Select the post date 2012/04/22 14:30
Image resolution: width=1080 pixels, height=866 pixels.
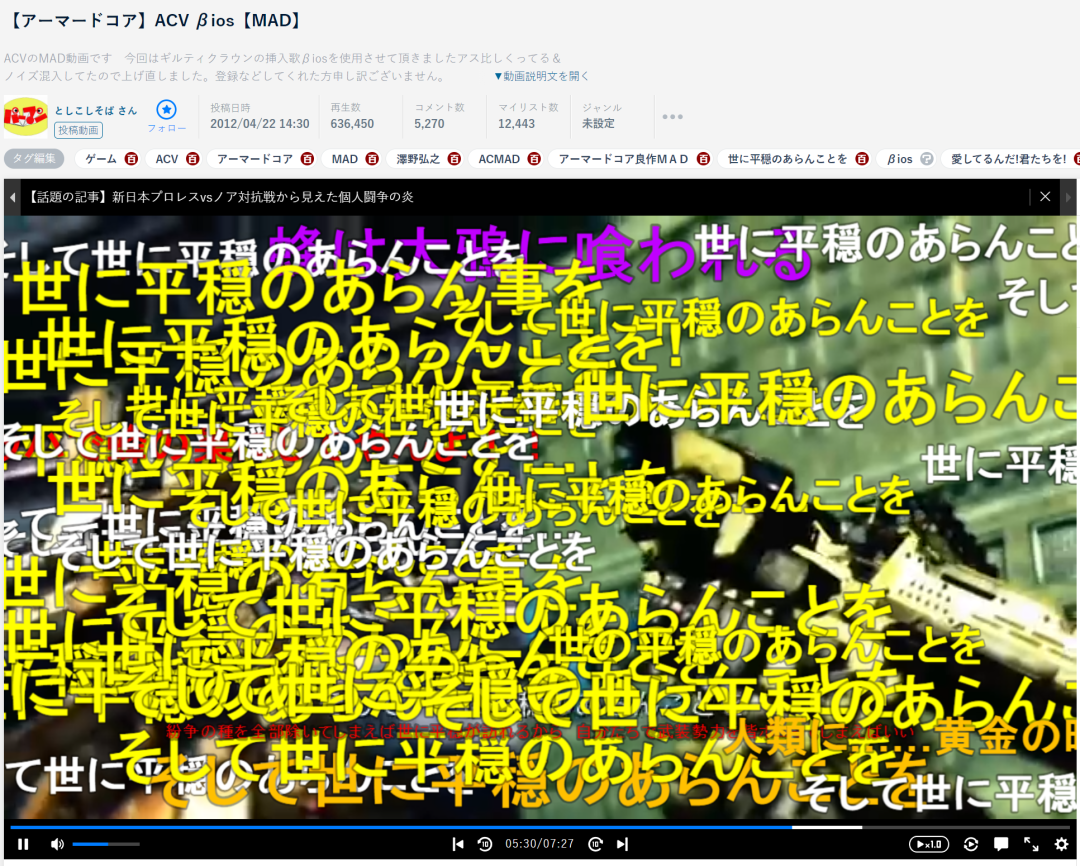(x=260, y=124)
